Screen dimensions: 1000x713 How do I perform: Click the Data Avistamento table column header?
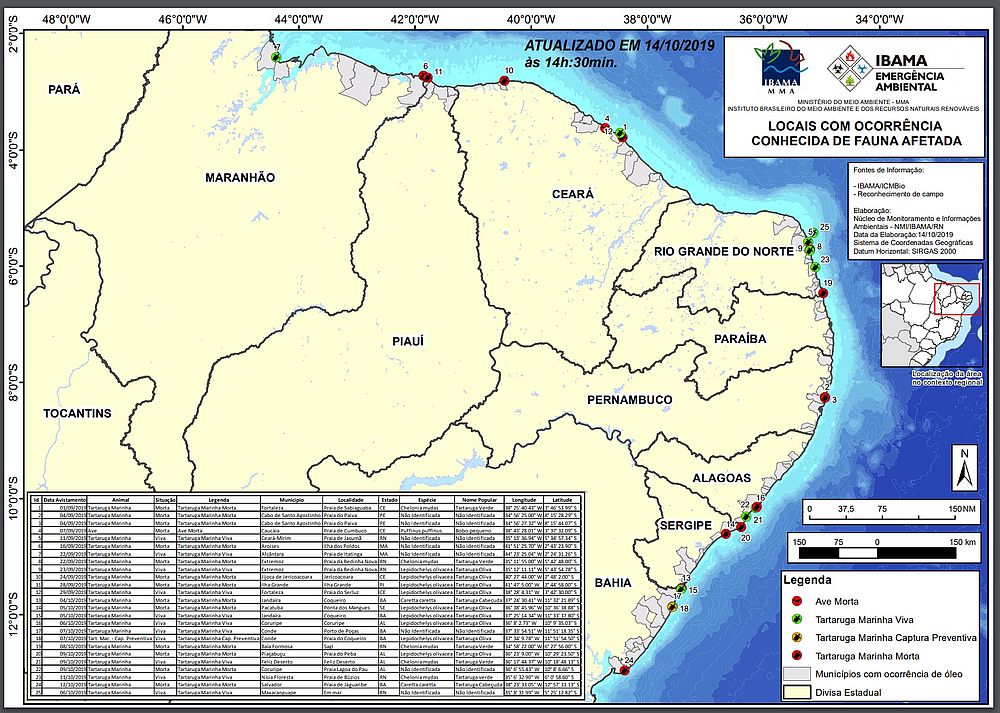point(64,498)
